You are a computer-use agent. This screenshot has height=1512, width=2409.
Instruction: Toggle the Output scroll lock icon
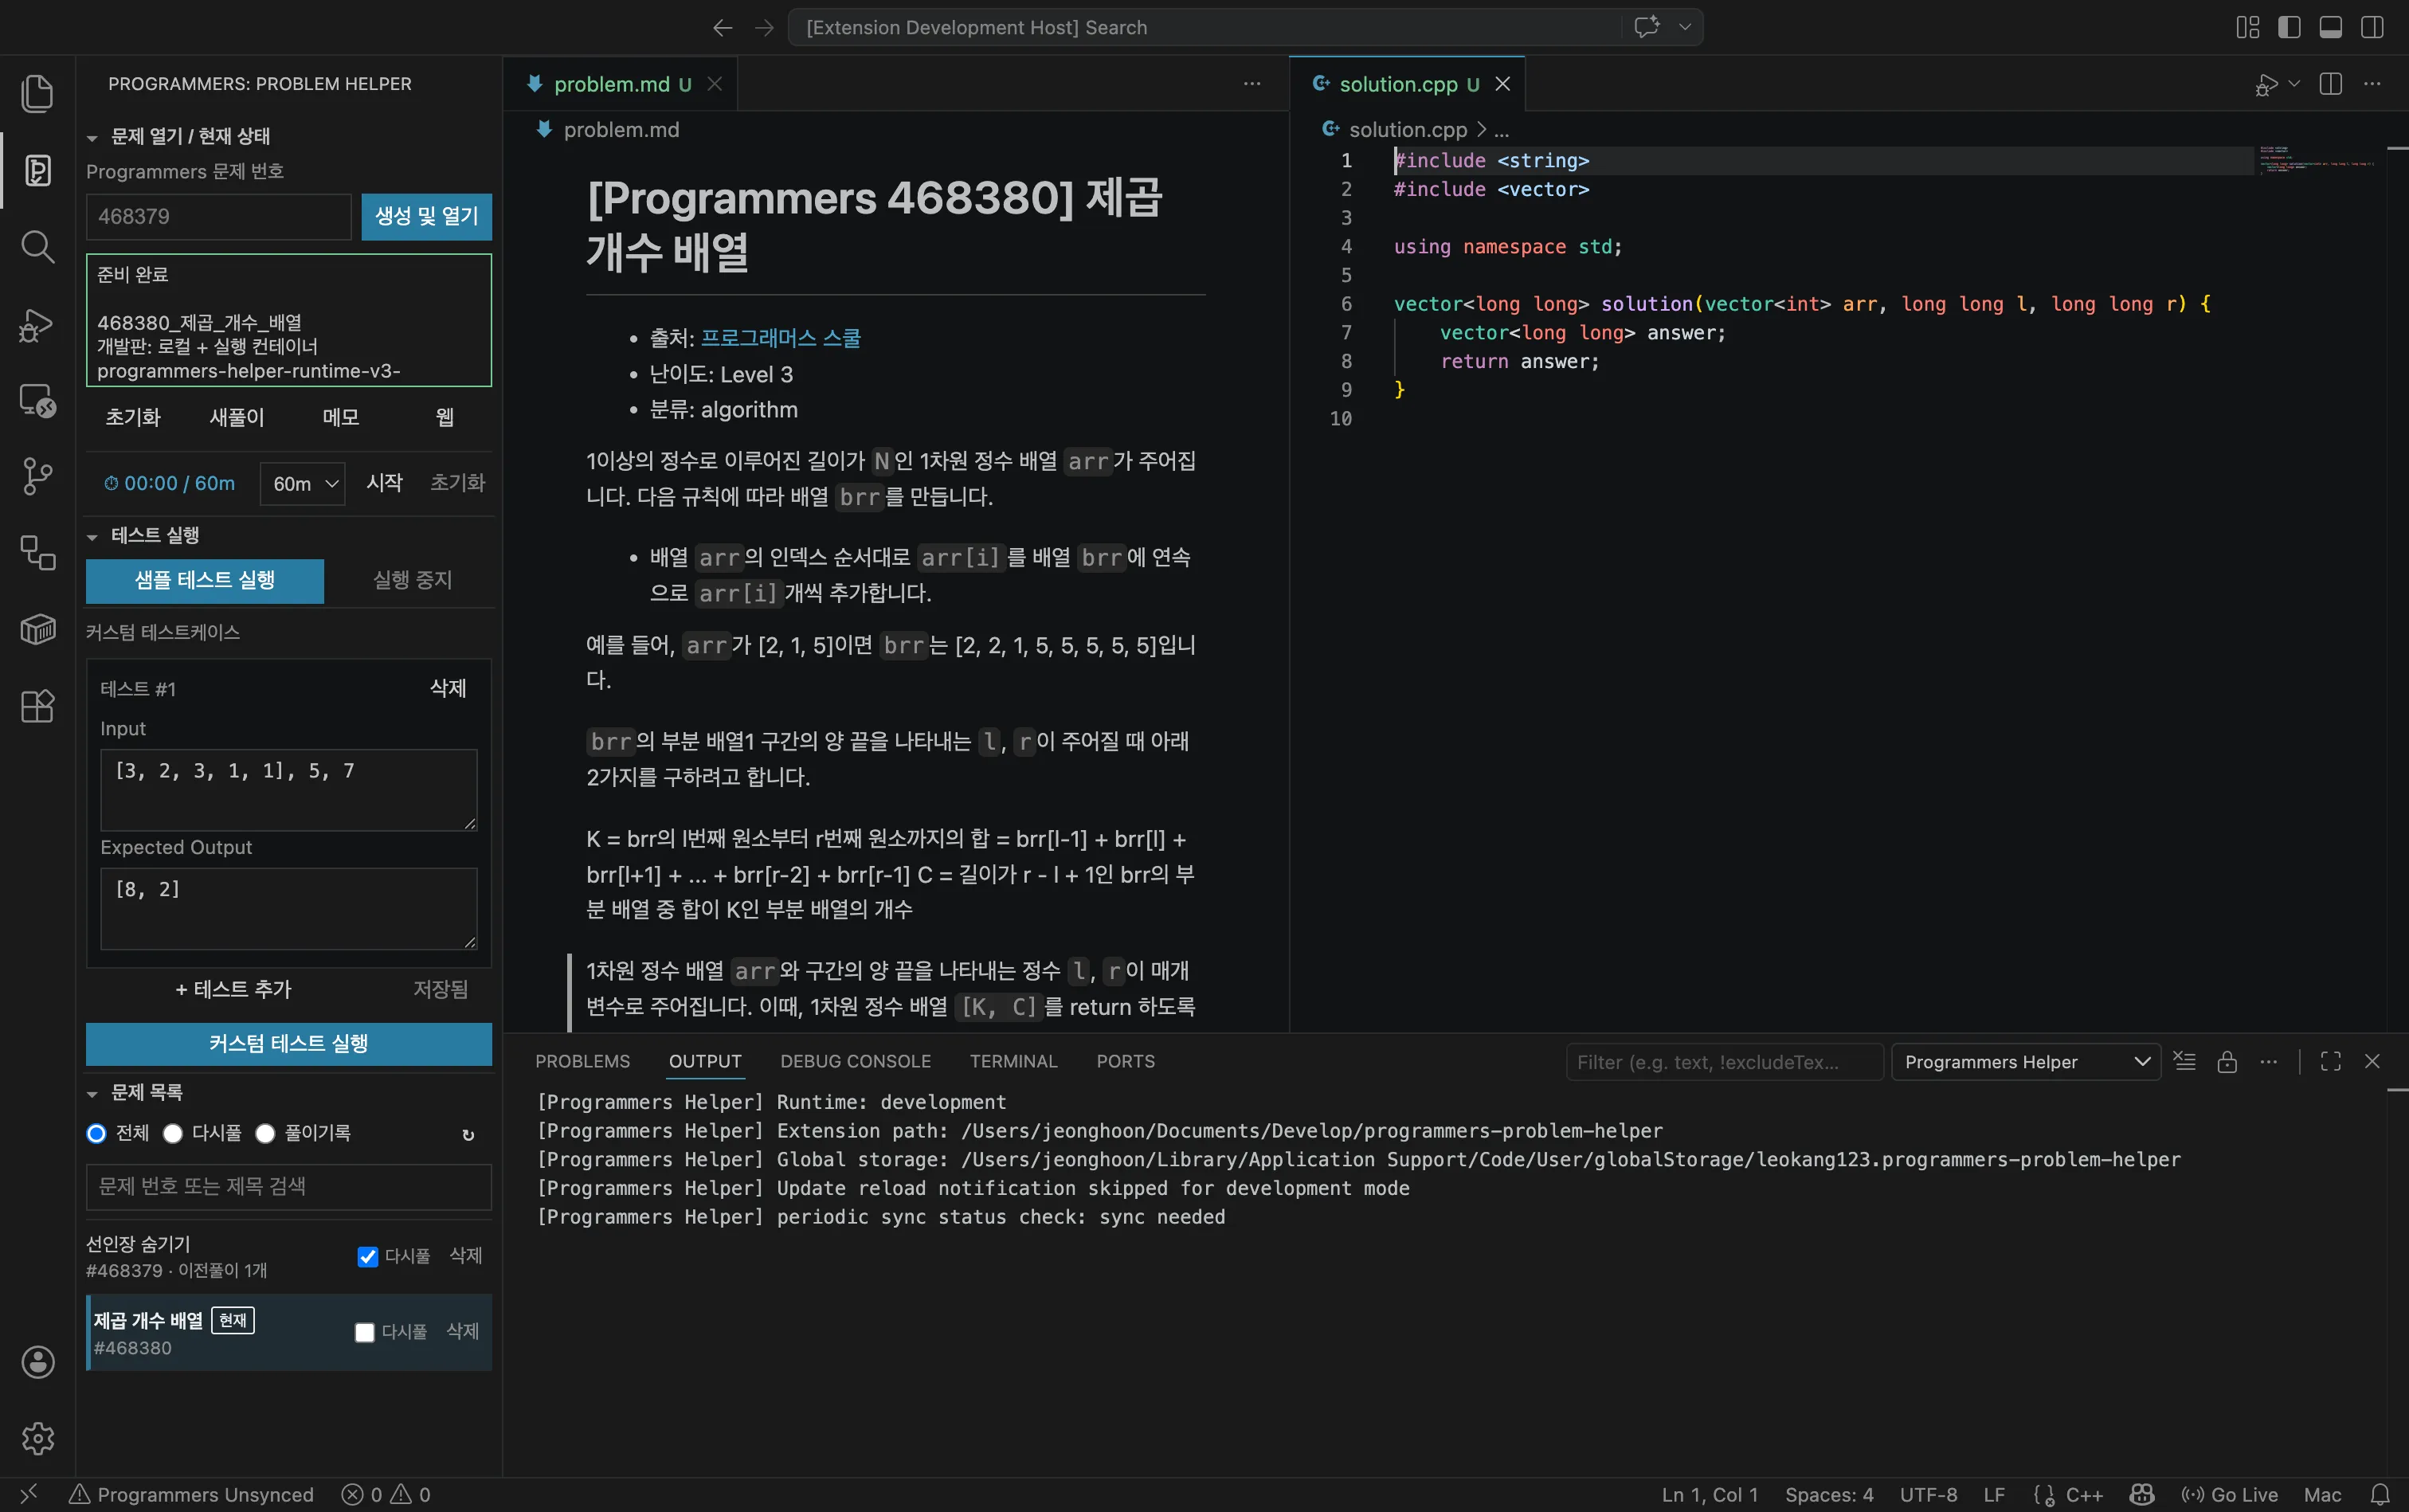click(x=2227, y=1061)
